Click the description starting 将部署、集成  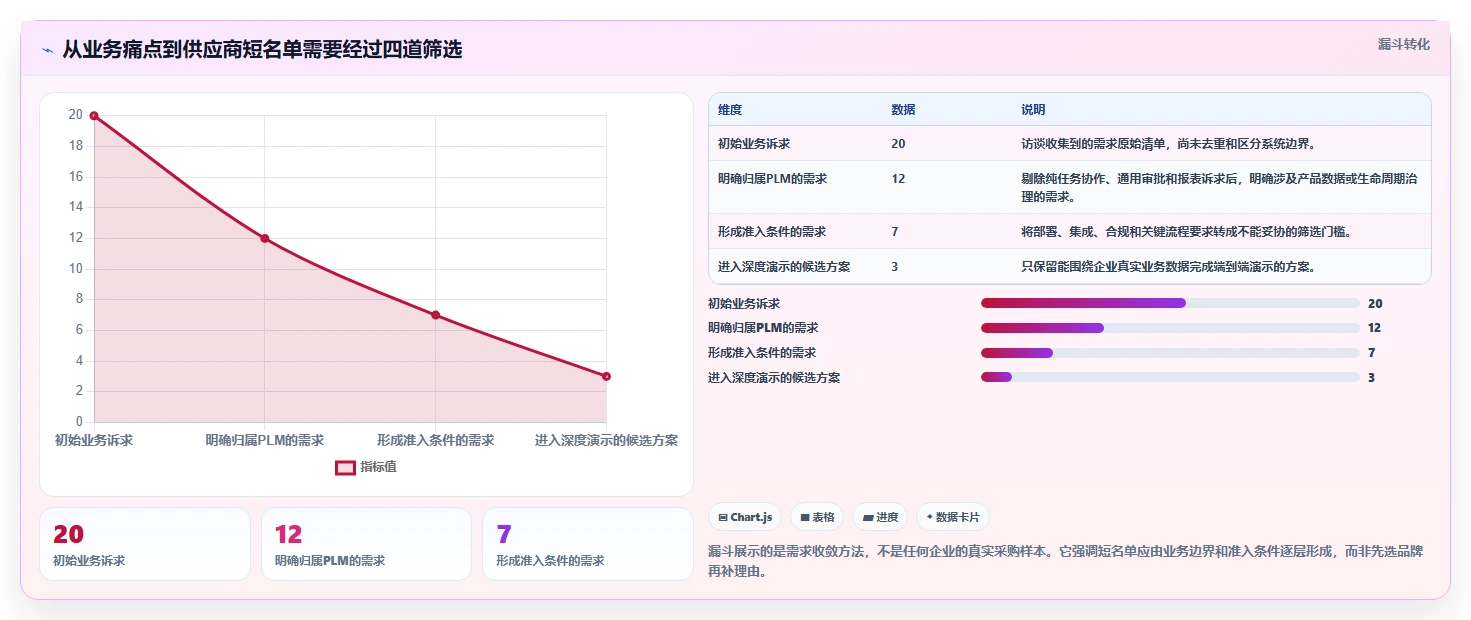[1186, 232]
